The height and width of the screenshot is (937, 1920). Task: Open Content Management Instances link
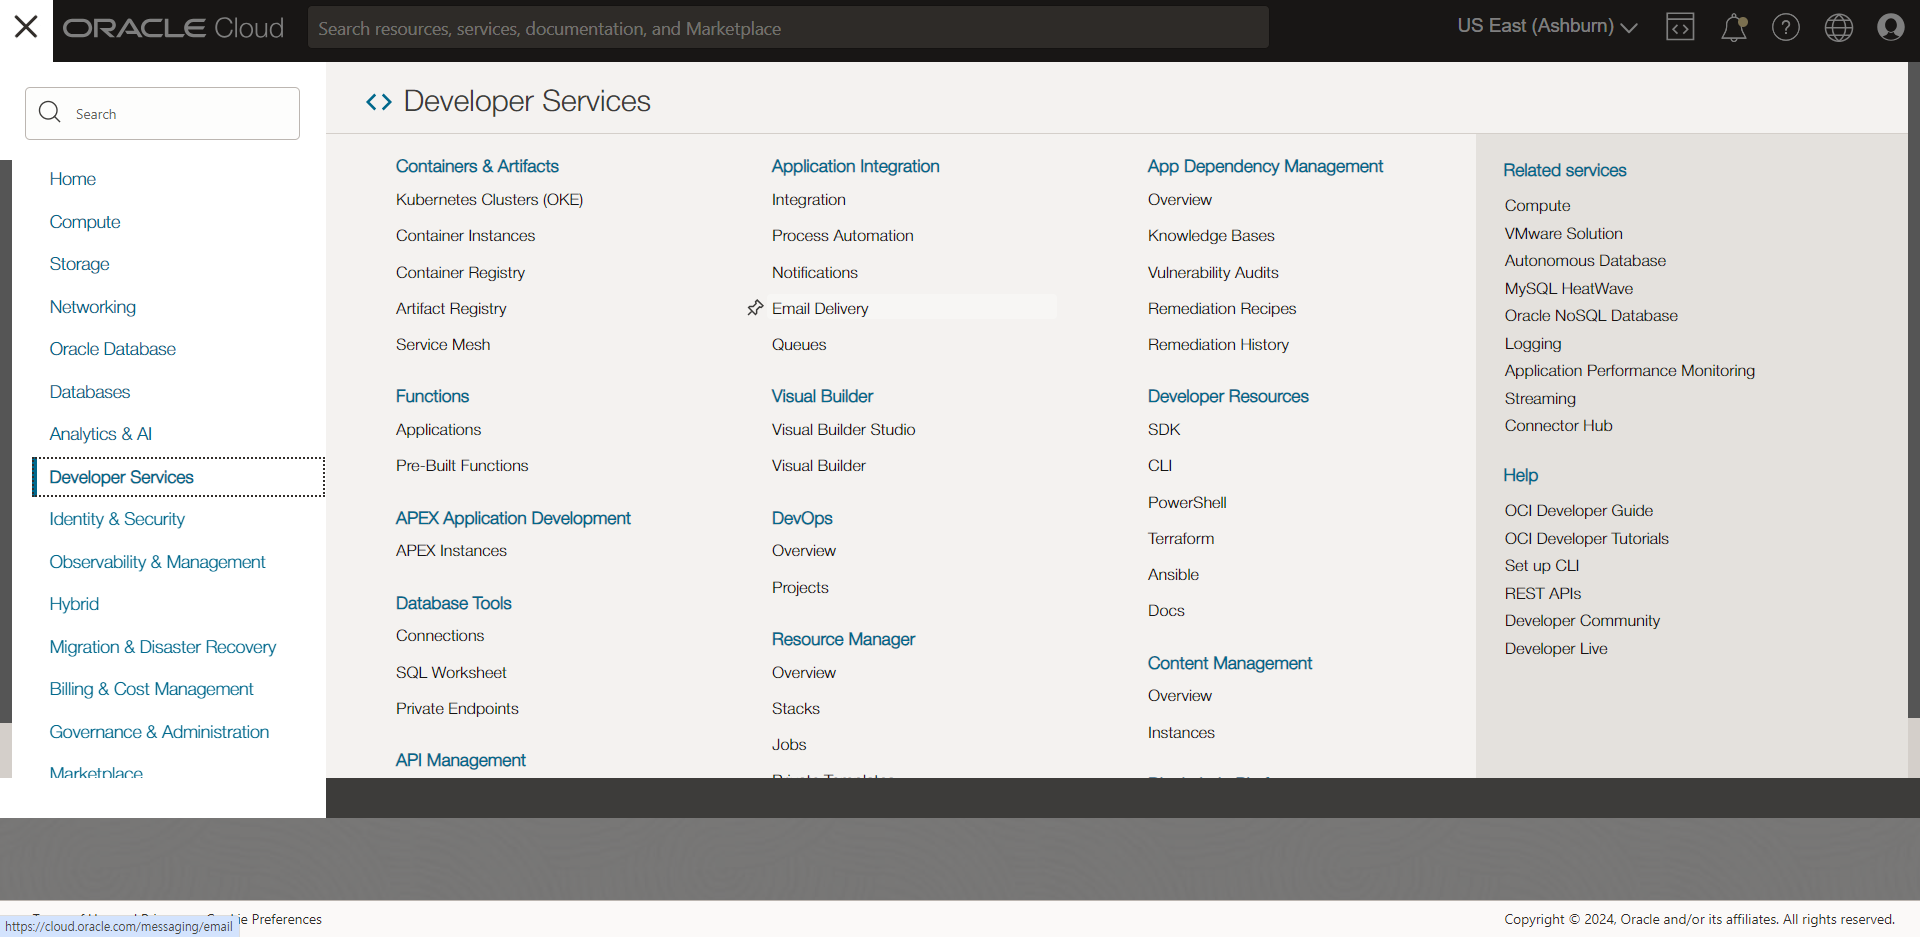[x=1181, y=732]
